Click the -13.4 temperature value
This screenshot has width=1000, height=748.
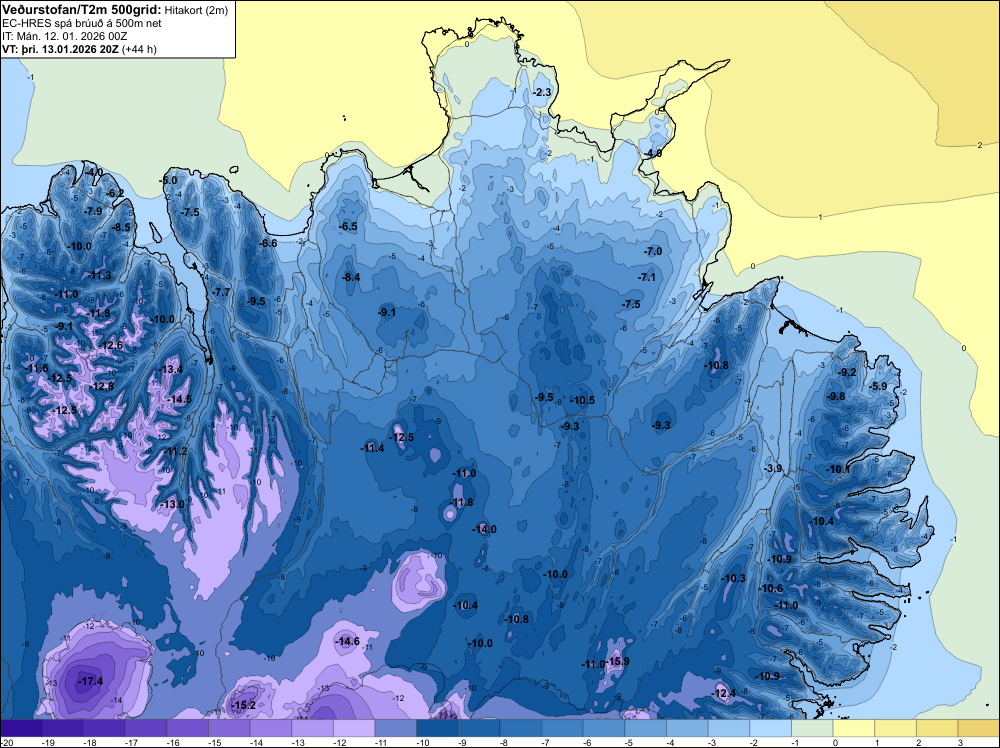pos(170,369)
